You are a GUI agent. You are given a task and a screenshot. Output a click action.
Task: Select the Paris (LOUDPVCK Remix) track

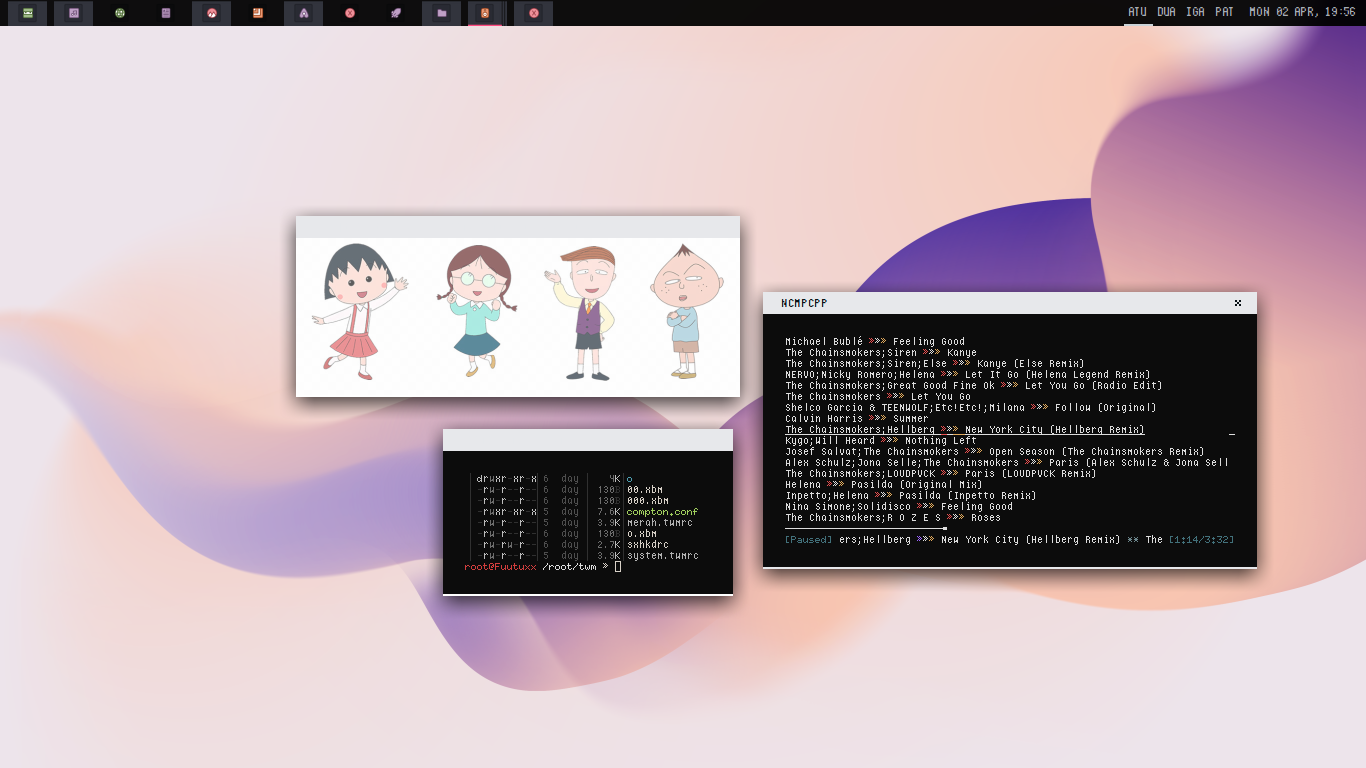point(941,474)
